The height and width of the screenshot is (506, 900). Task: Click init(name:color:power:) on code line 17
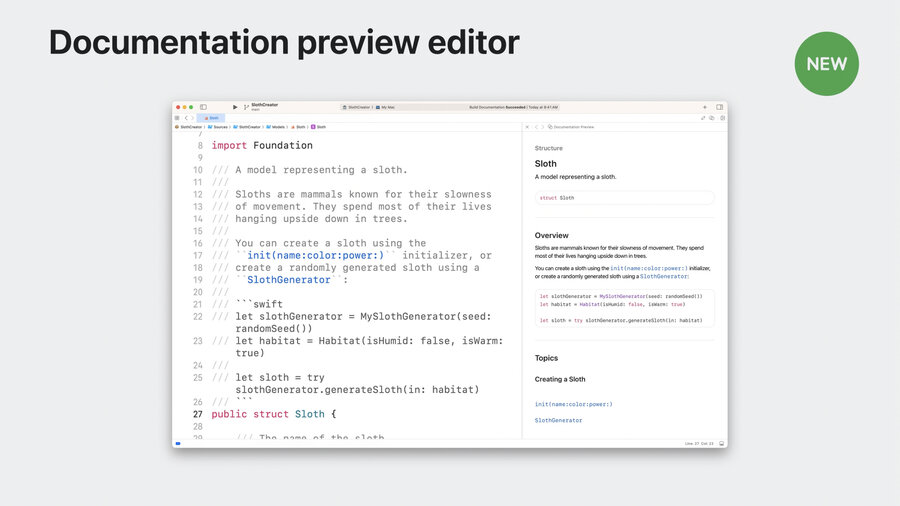coord(315,255)
